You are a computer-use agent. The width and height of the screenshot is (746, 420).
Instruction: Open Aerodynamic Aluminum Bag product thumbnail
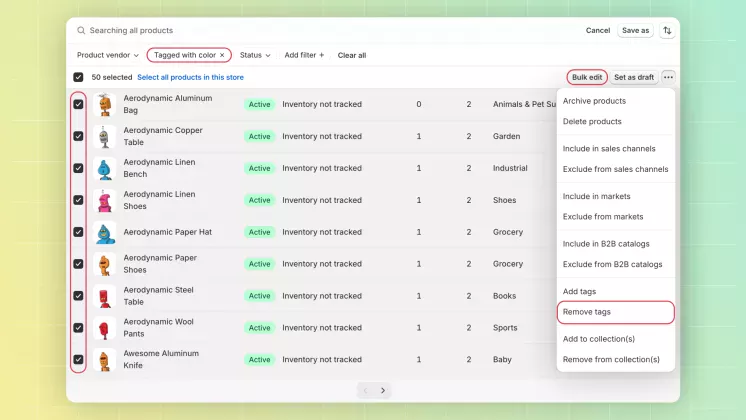tap(105, 105)
